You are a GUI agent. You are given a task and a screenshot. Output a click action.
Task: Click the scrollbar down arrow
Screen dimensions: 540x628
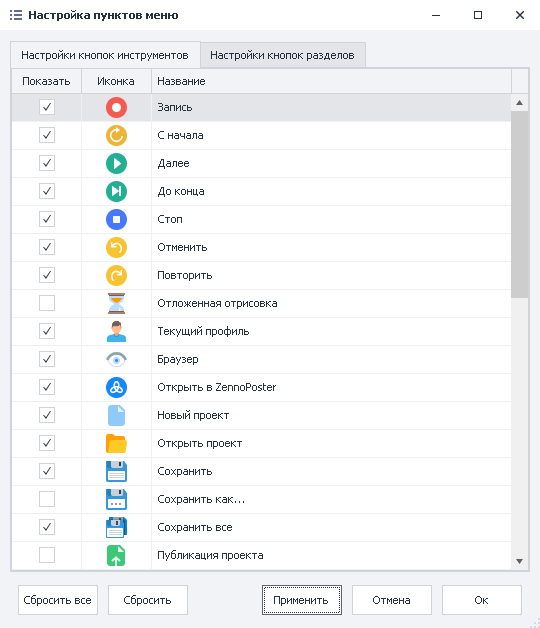point(520,561)
